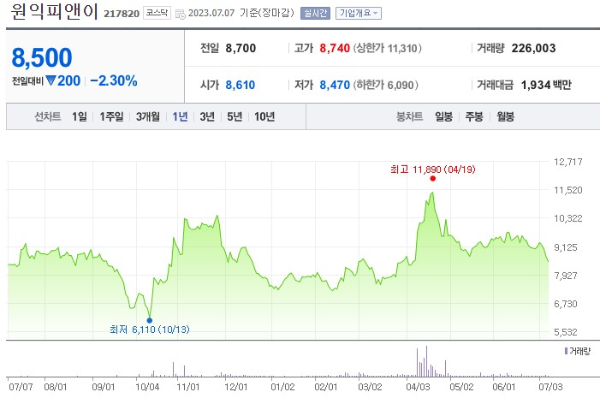This screenshot has height=408, width=600.
Task: Click the 거래대금 value 1,934 백만
Action: click(546, 85)
